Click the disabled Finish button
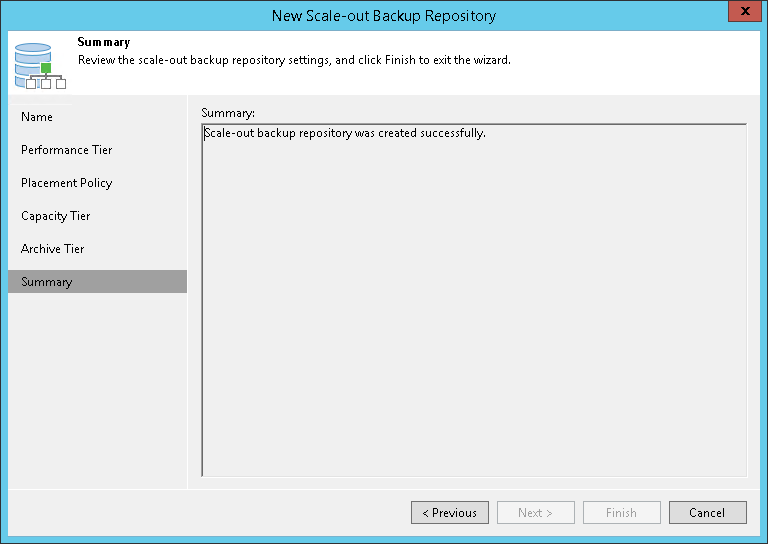 click(x=621, y=513)
